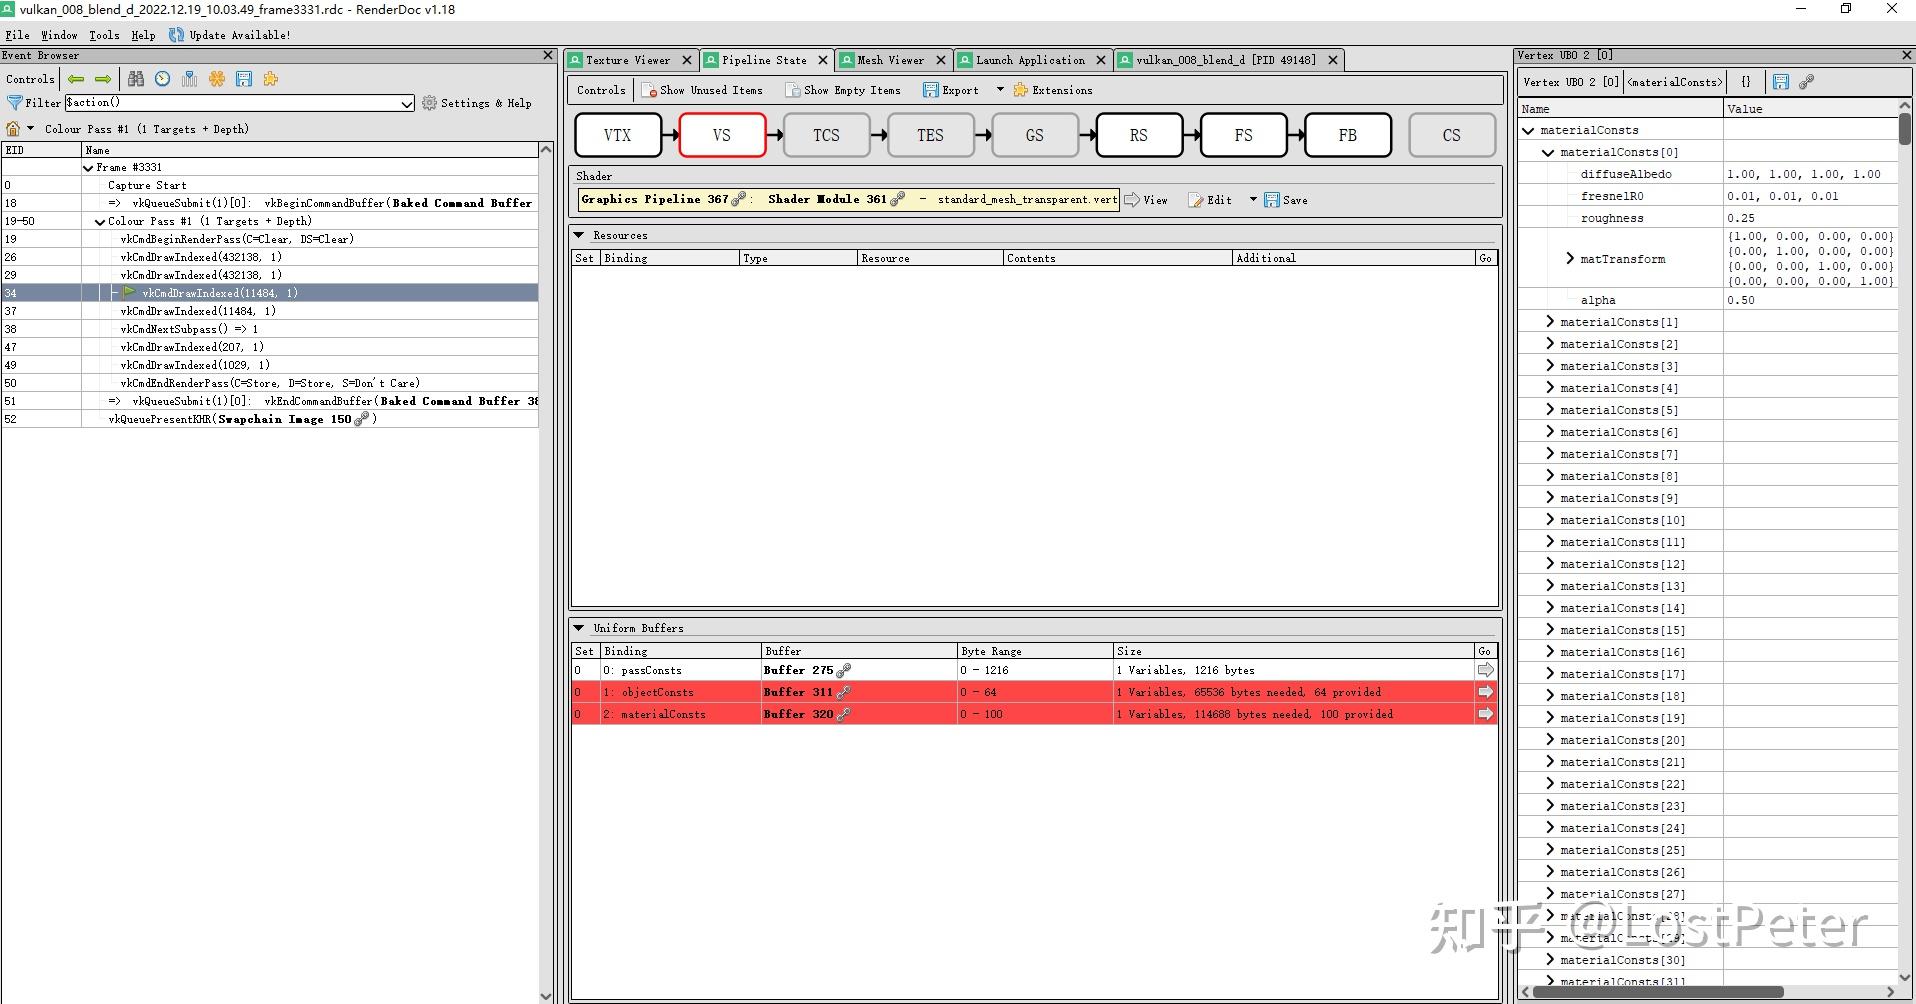Click the link icon beside Shader Module 361
1916x1004 pixels.
coord(898,199)
